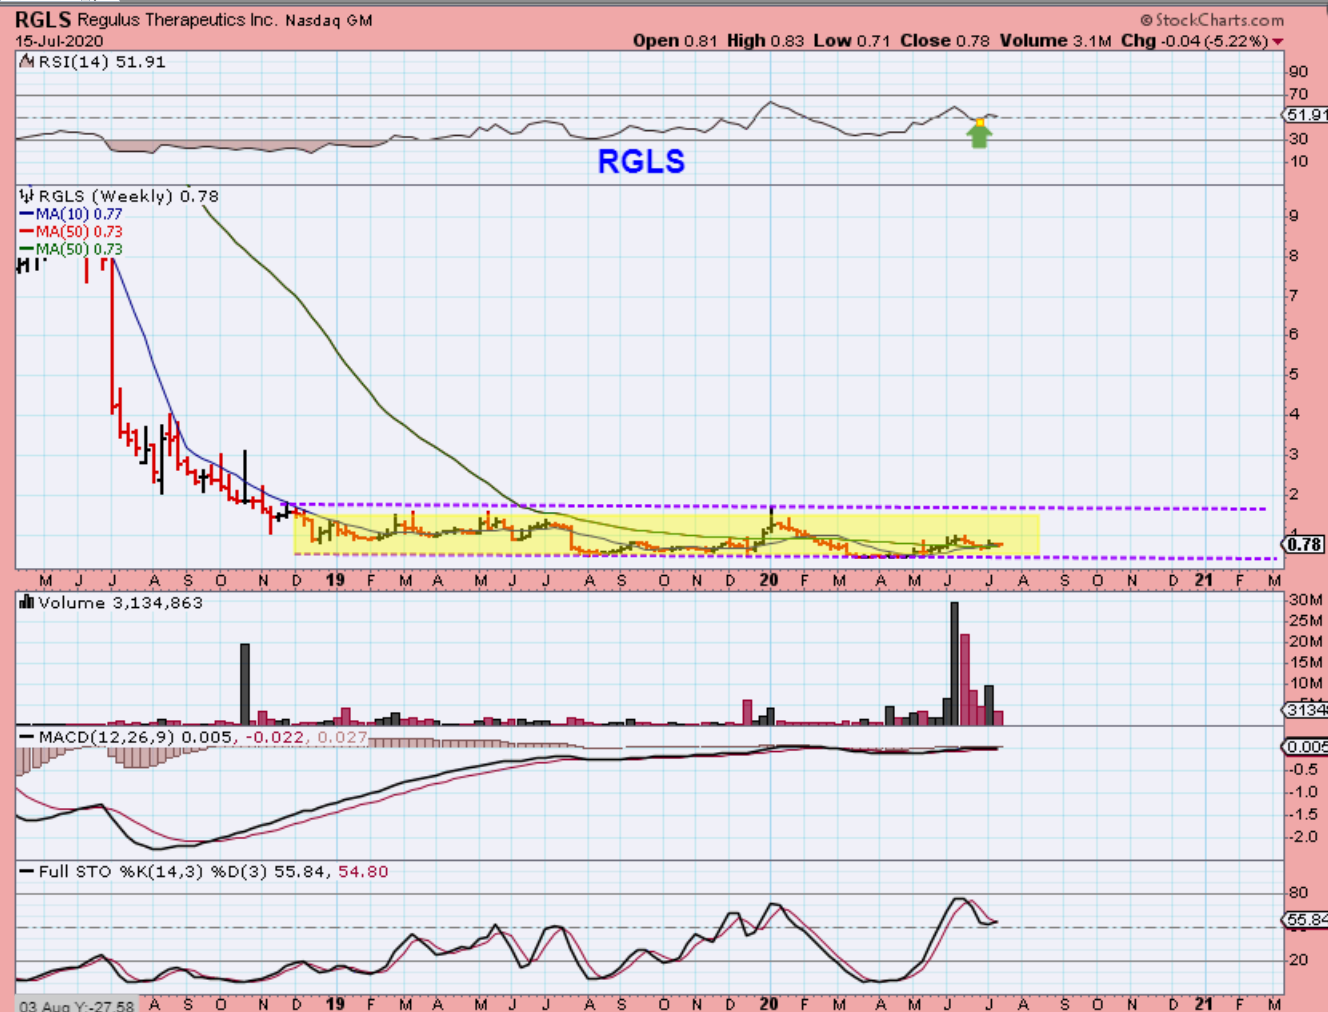This screenshot has height=1012, width=1328.
Task: Click the volume bars icon beside Volume label
Action: pyautogui.click(x=27, y=602)
